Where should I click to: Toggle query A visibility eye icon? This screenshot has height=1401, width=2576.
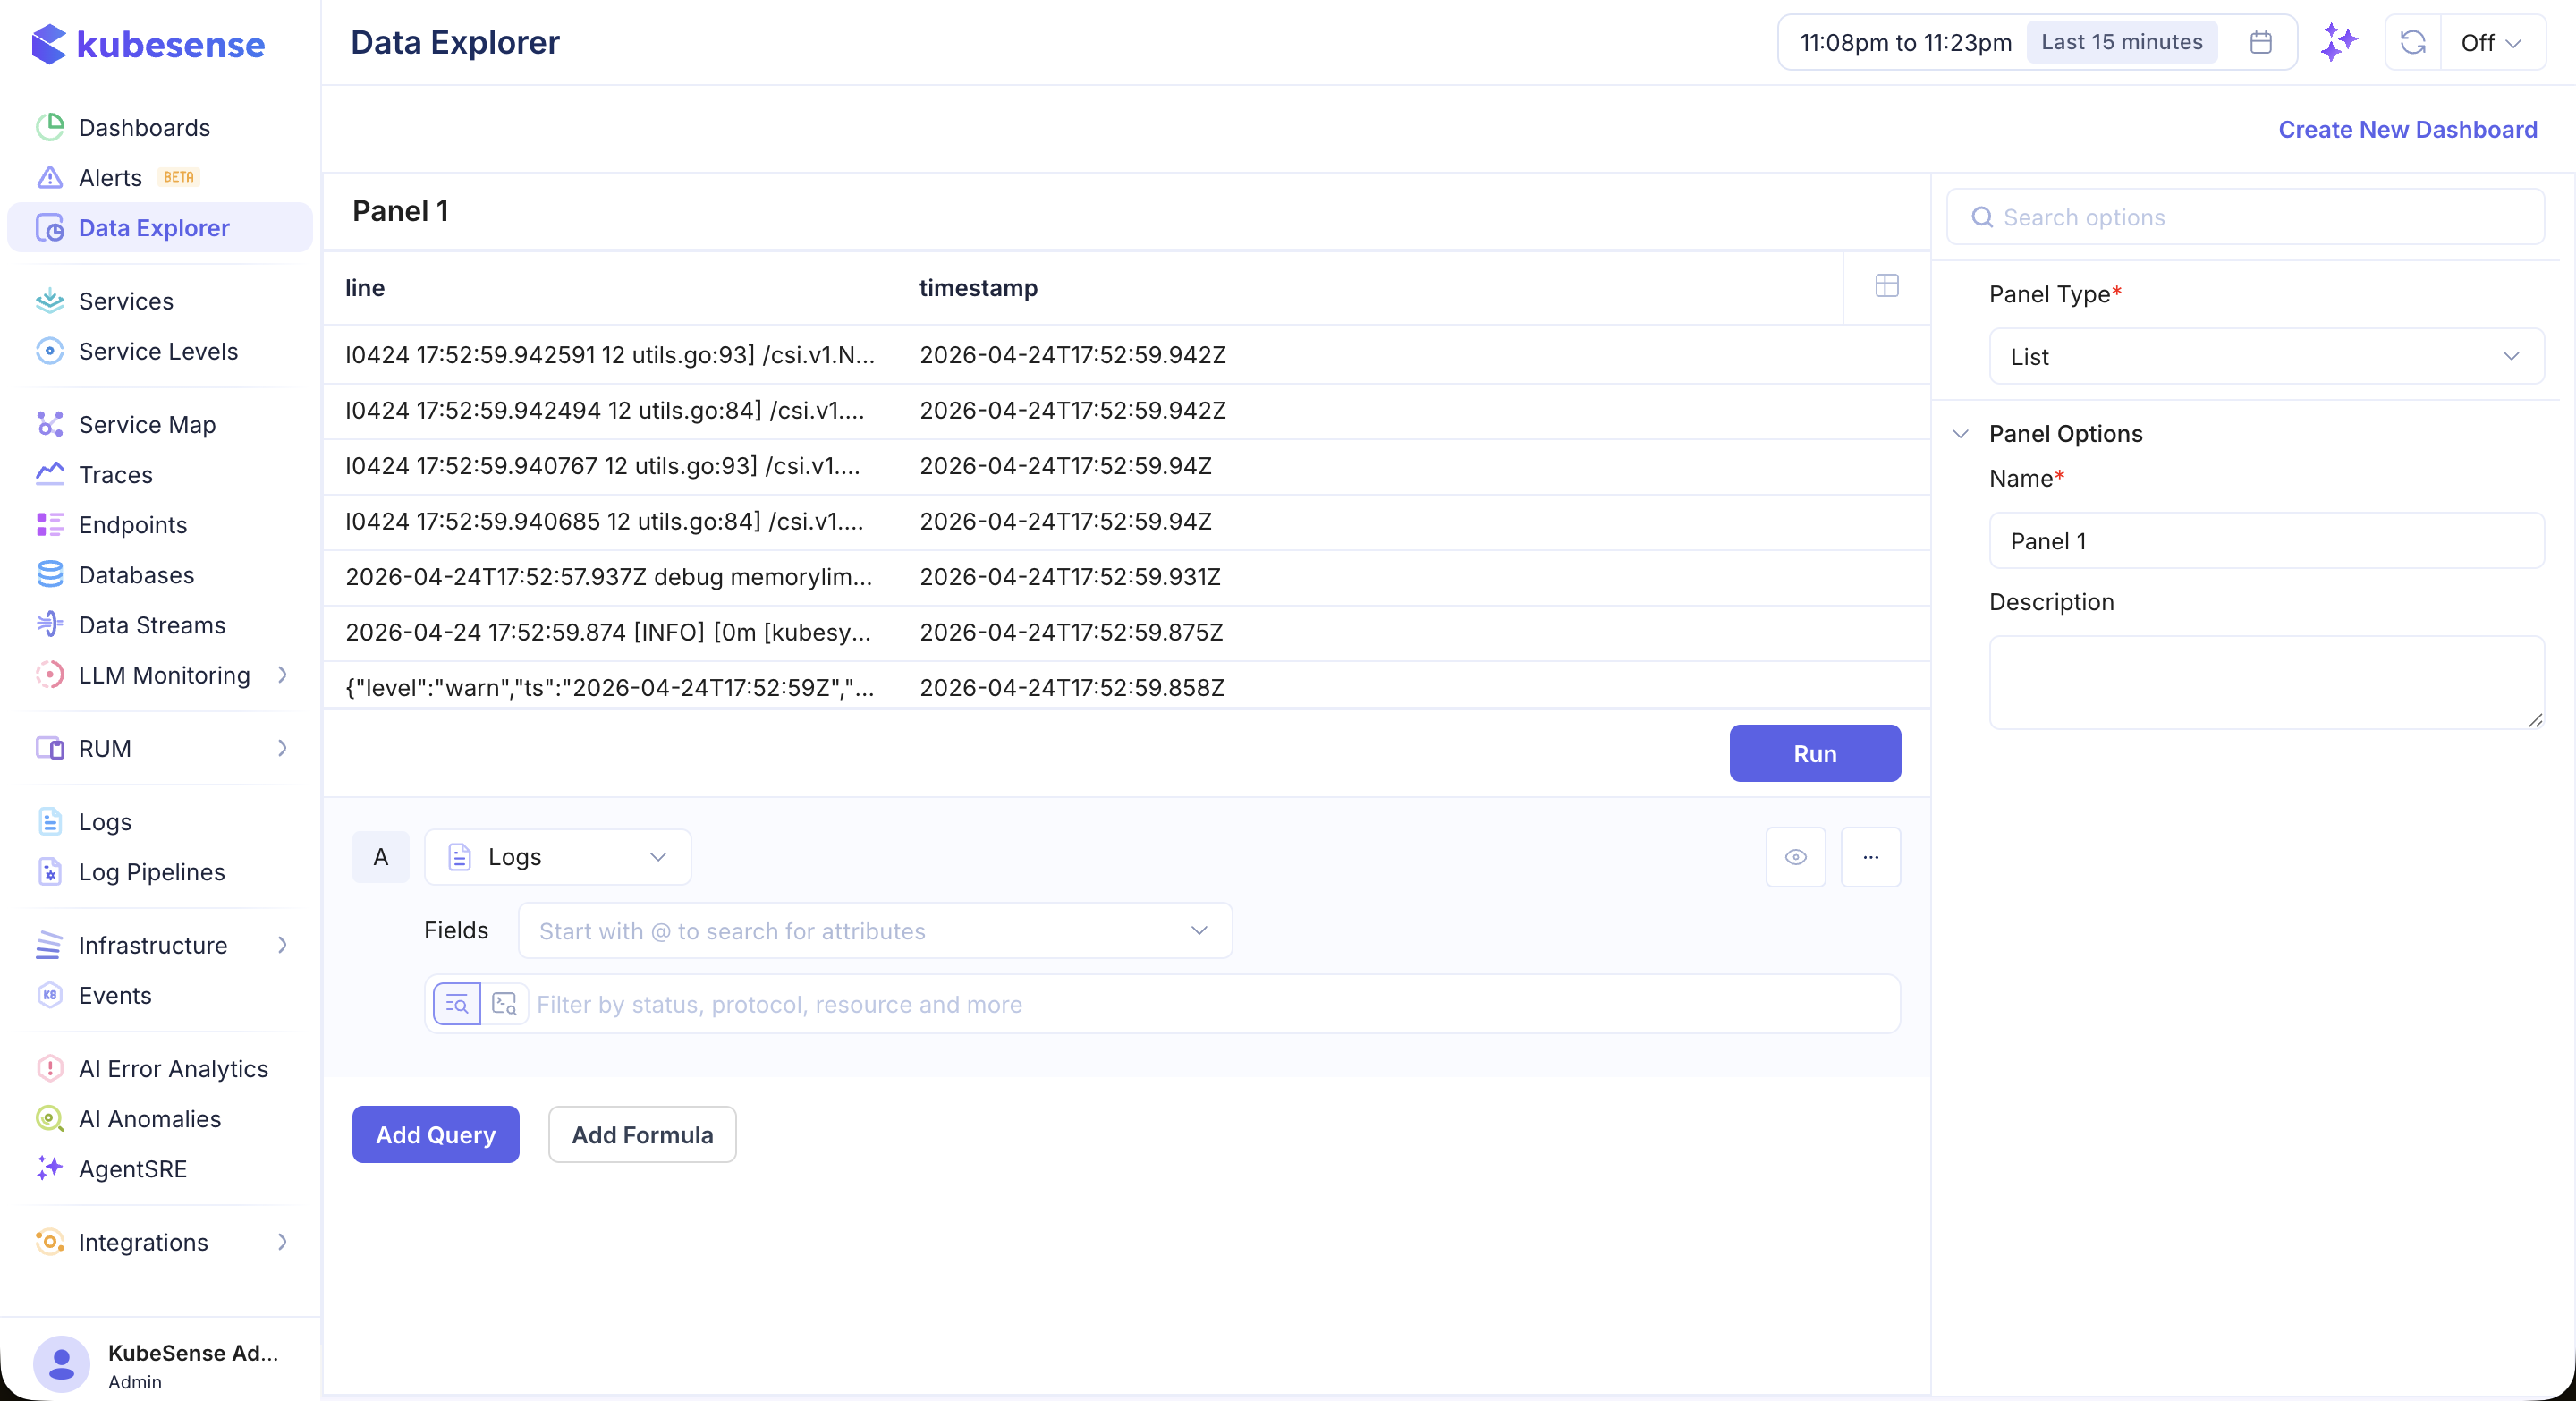point(1795,856)
